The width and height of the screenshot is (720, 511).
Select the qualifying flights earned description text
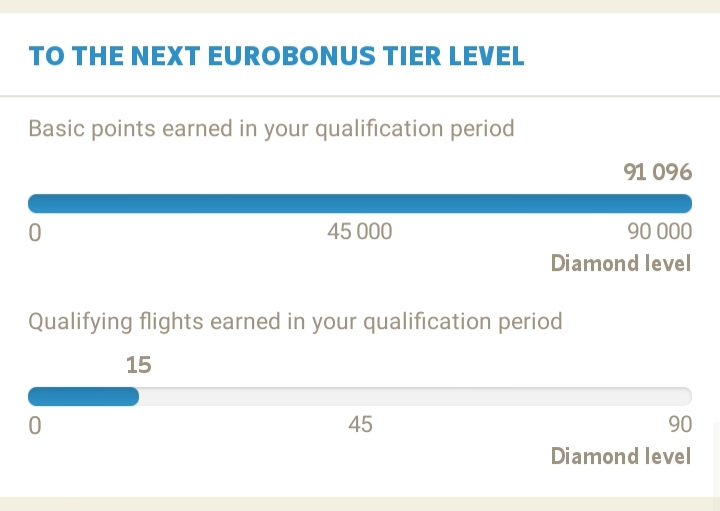coord(295,322)
